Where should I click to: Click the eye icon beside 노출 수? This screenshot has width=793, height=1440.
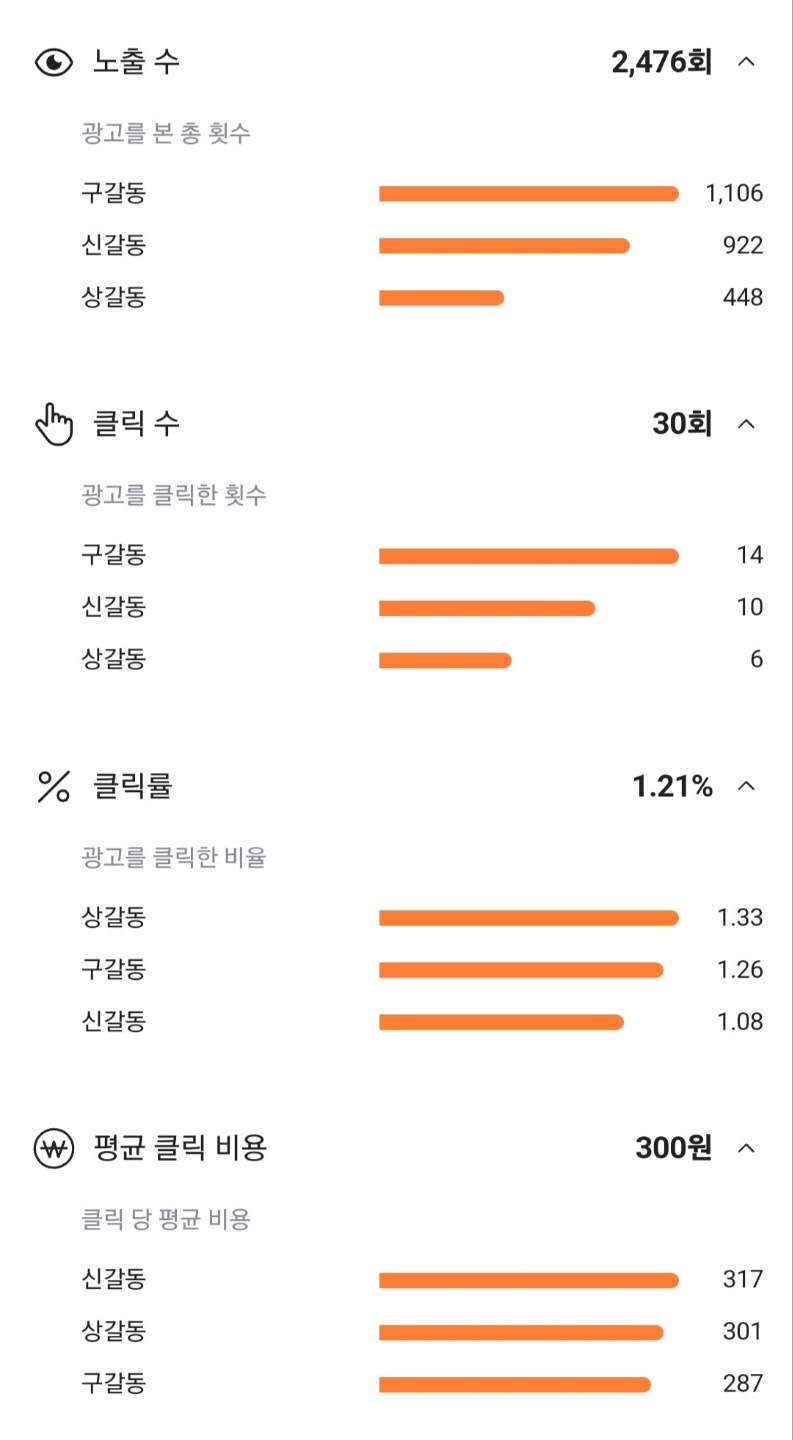(54, 63)
